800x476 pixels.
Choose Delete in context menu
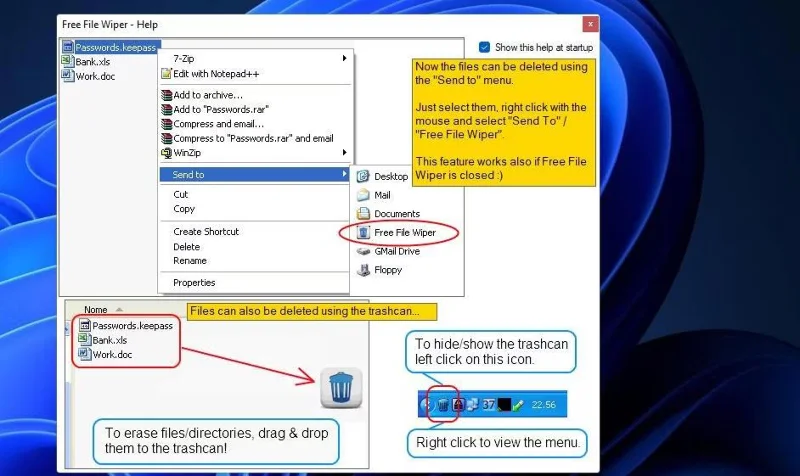186,246
